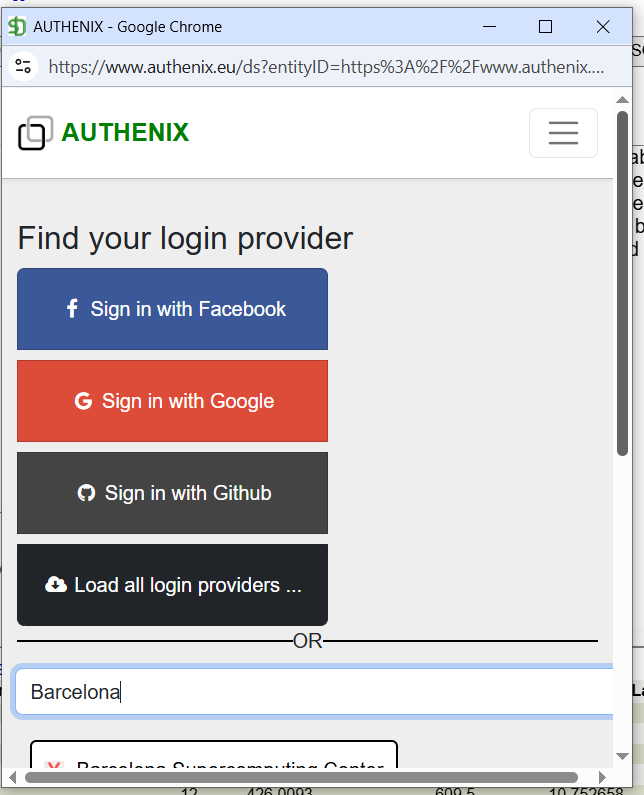
Task: Open the AUTHENIX brand text link
Action: 125,132
